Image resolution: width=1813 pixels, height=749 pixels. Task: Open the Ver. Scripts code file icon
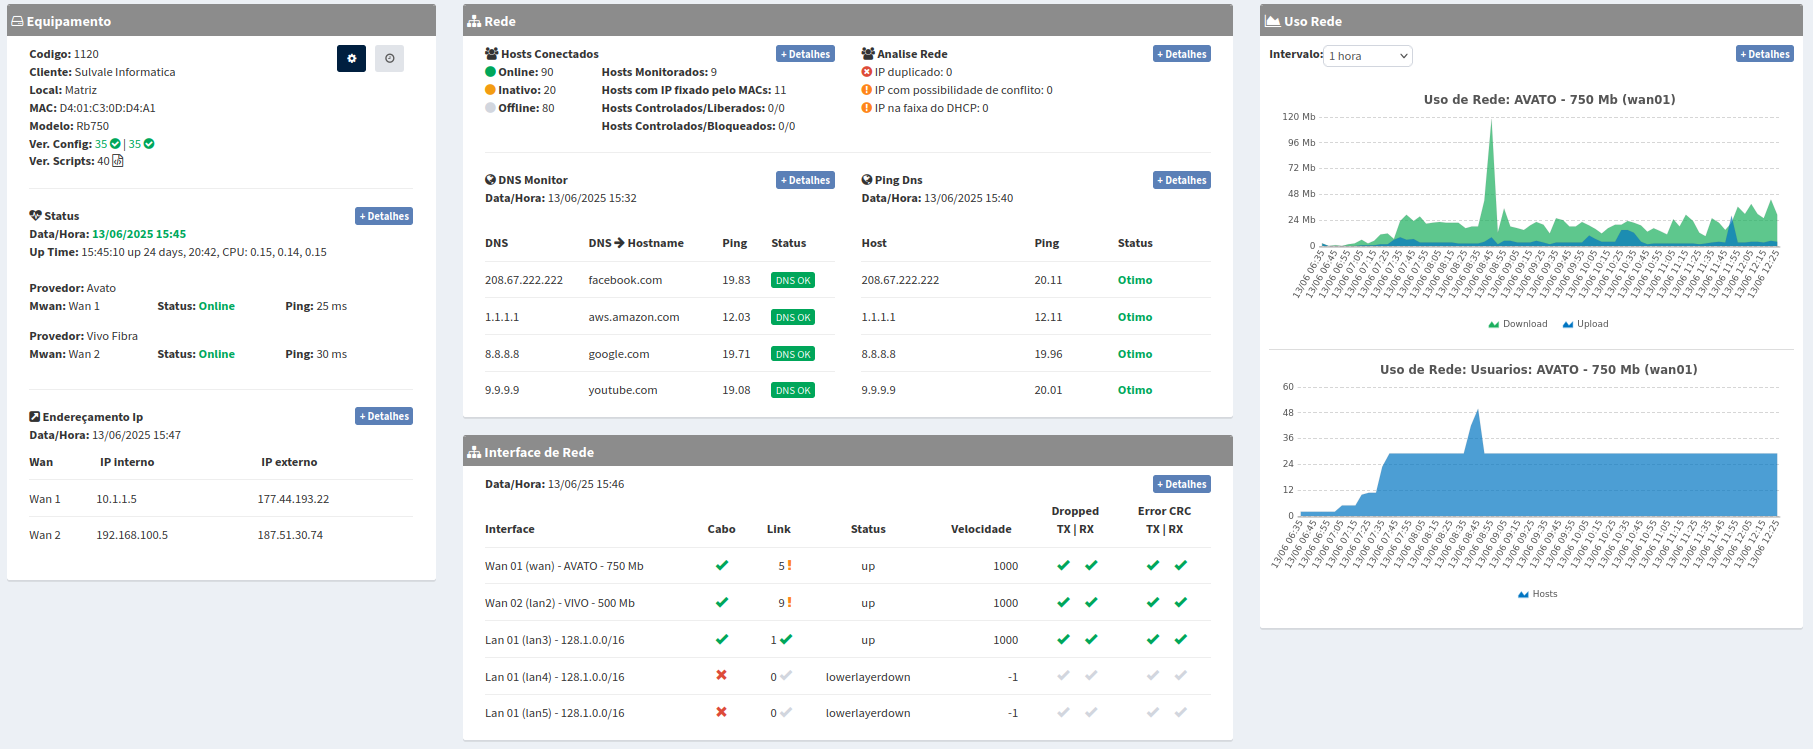click(x=118, y=161)
